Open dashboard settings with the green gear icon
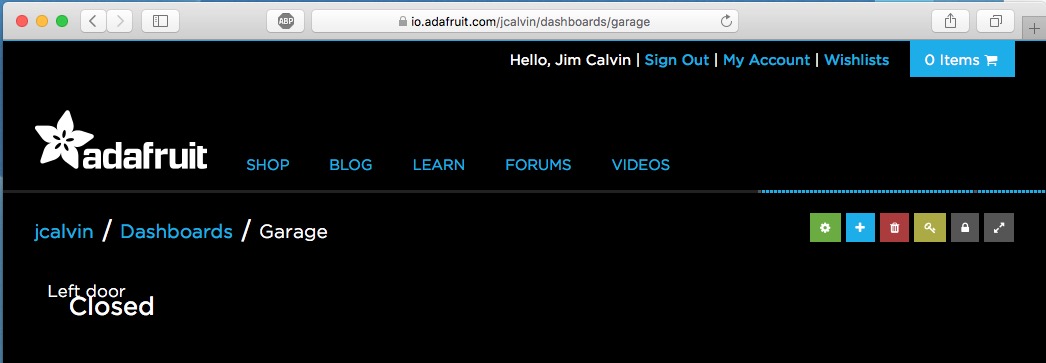This screenshot has width=1046, height=363. 825,228
